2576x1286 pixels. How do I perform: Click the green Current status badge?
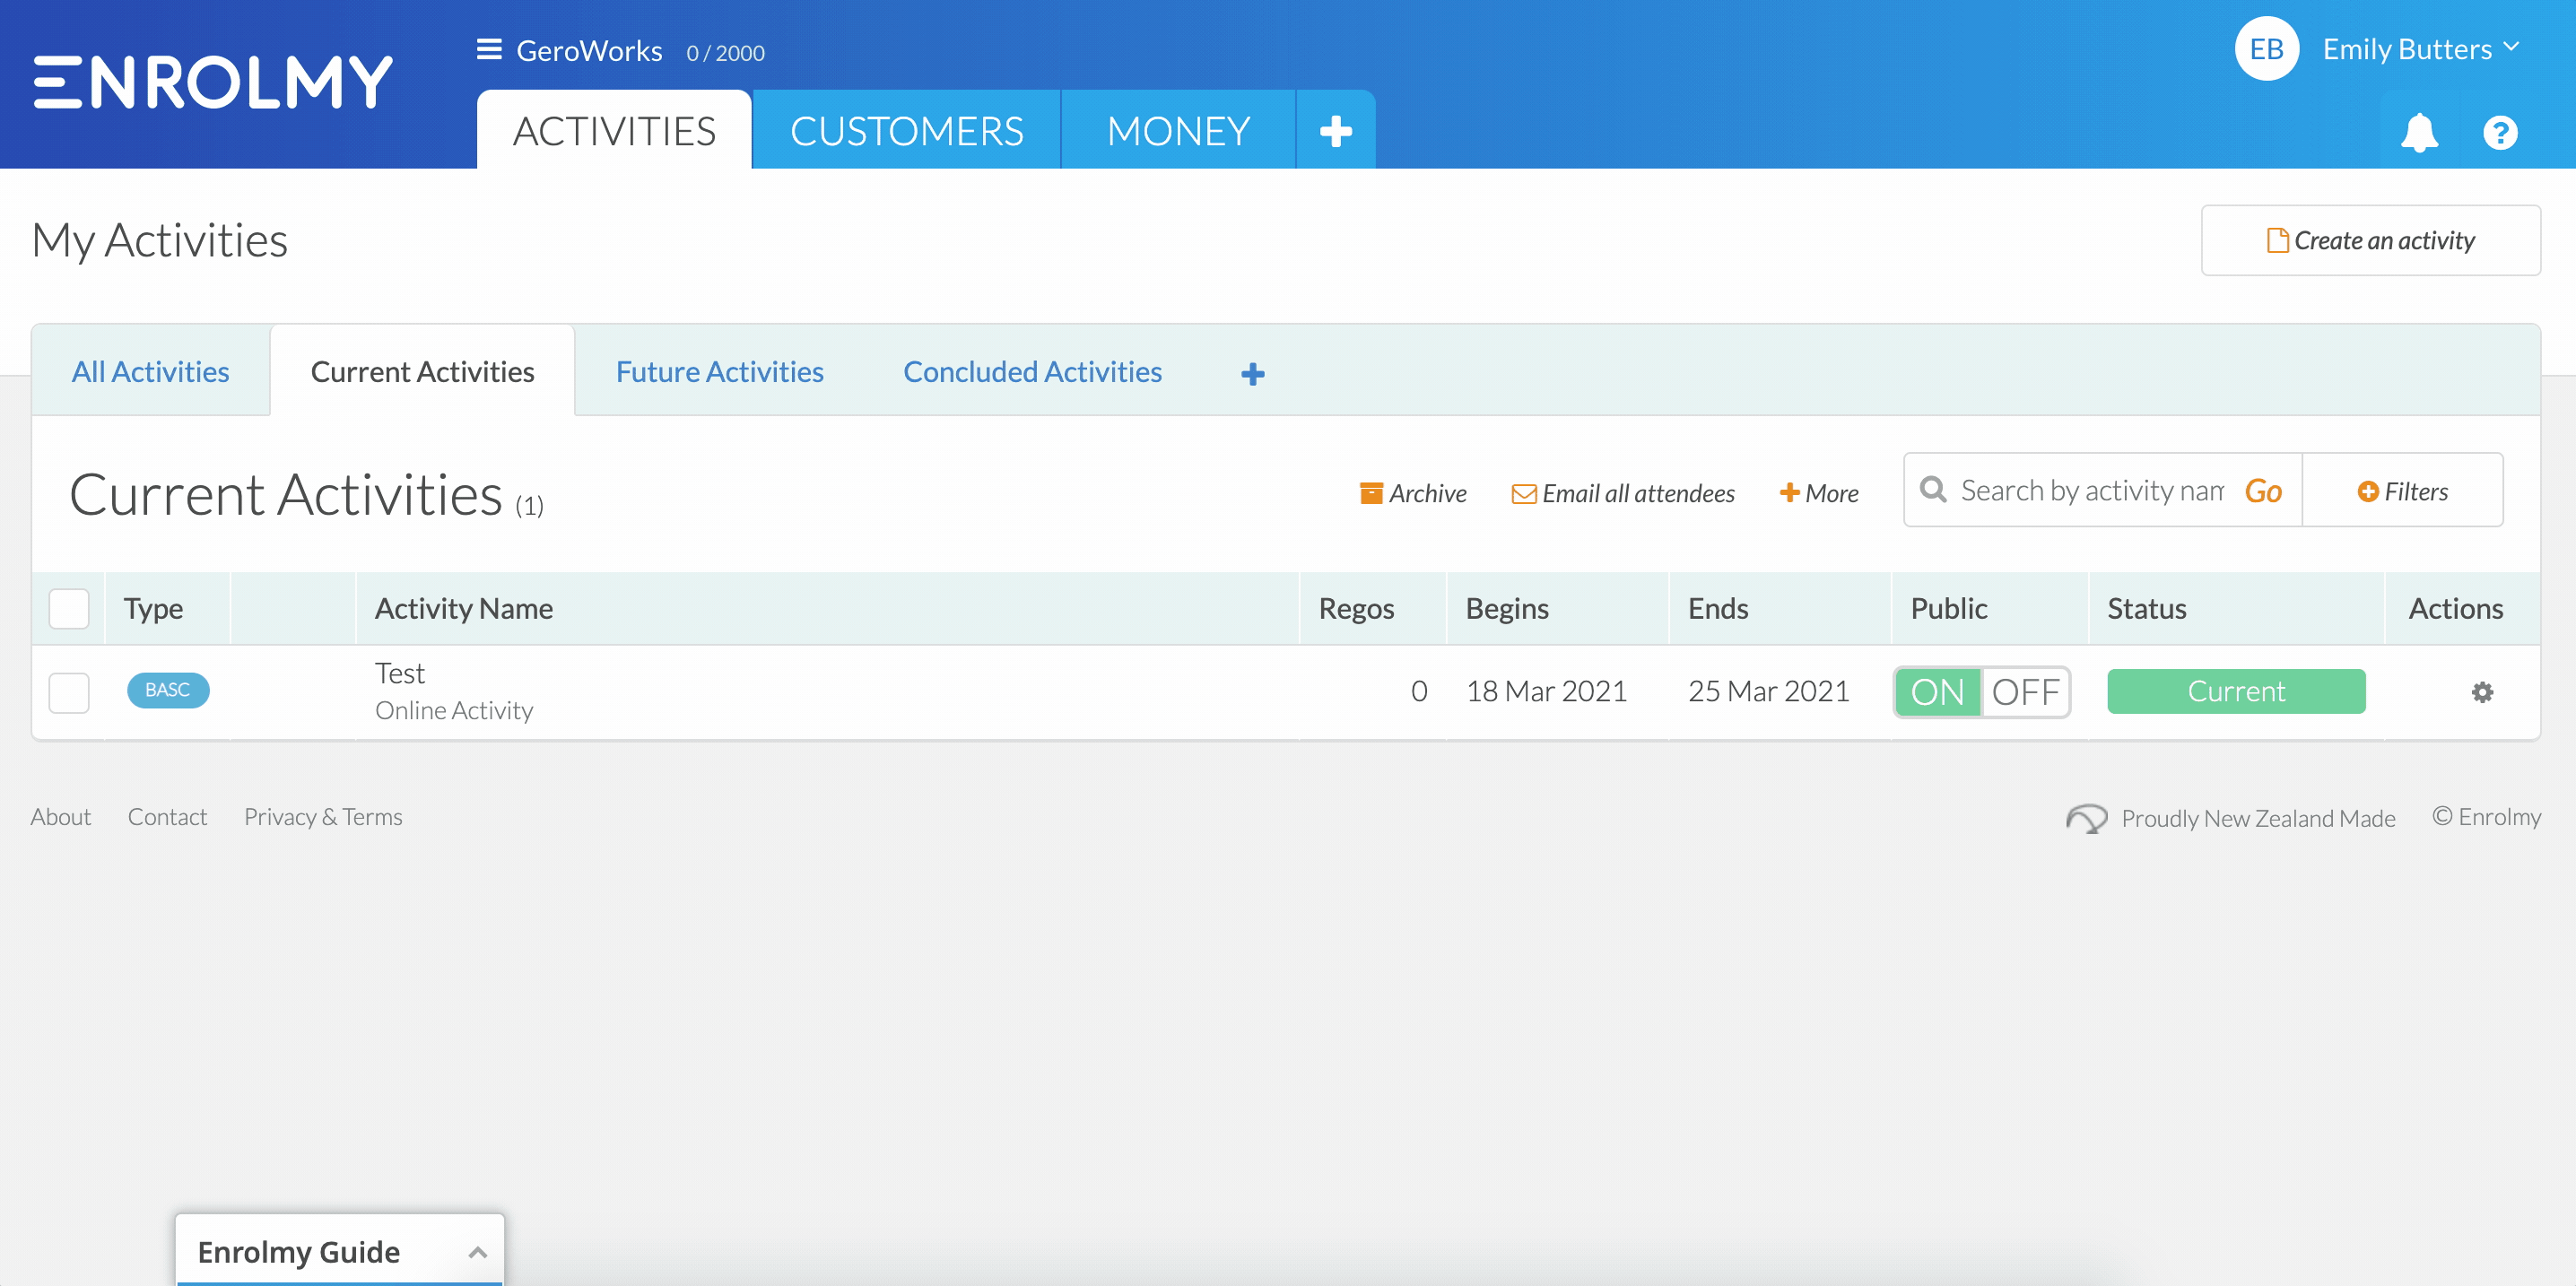(2236, 691)
